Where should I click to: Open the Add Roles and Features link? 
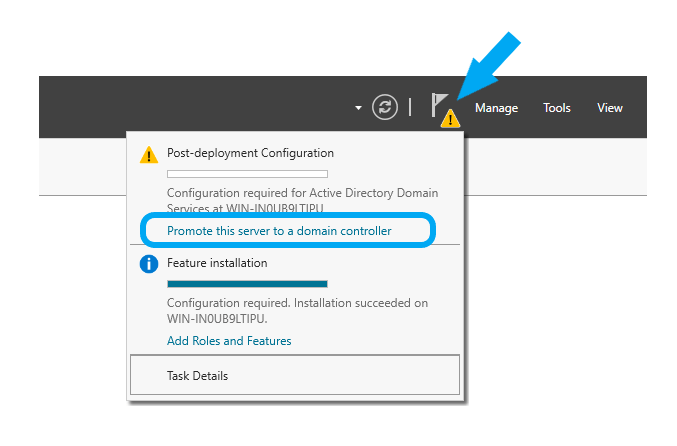point(229,341)
